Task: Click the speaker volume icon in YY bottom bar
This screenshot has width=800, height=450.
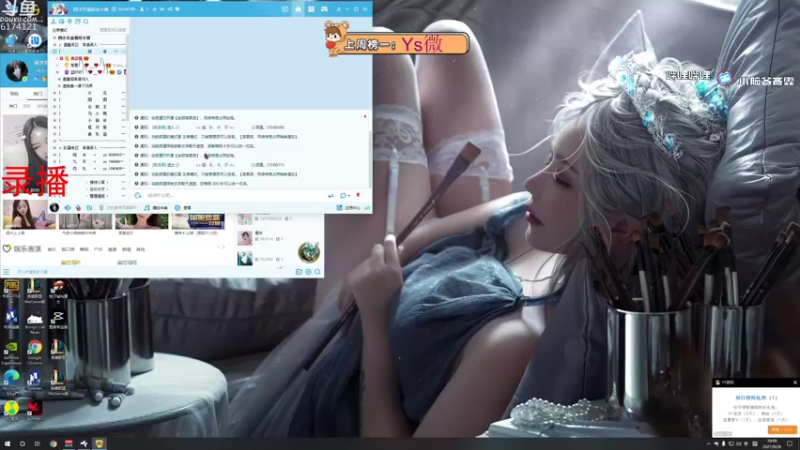Action: (x=67, y=208)
